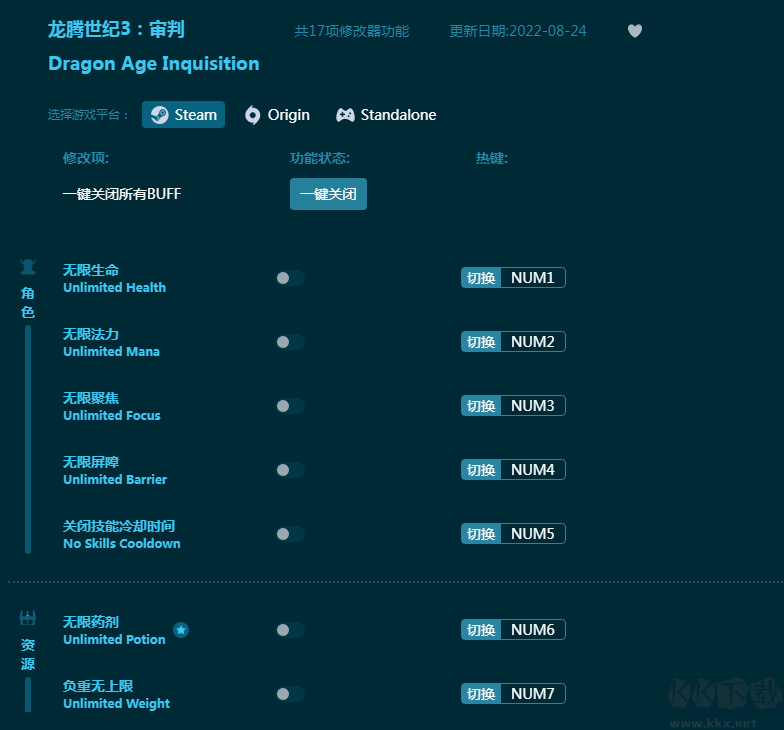
Task: Click 切换 button for NUM1 hotkey
Action: (x=481, y=278)
